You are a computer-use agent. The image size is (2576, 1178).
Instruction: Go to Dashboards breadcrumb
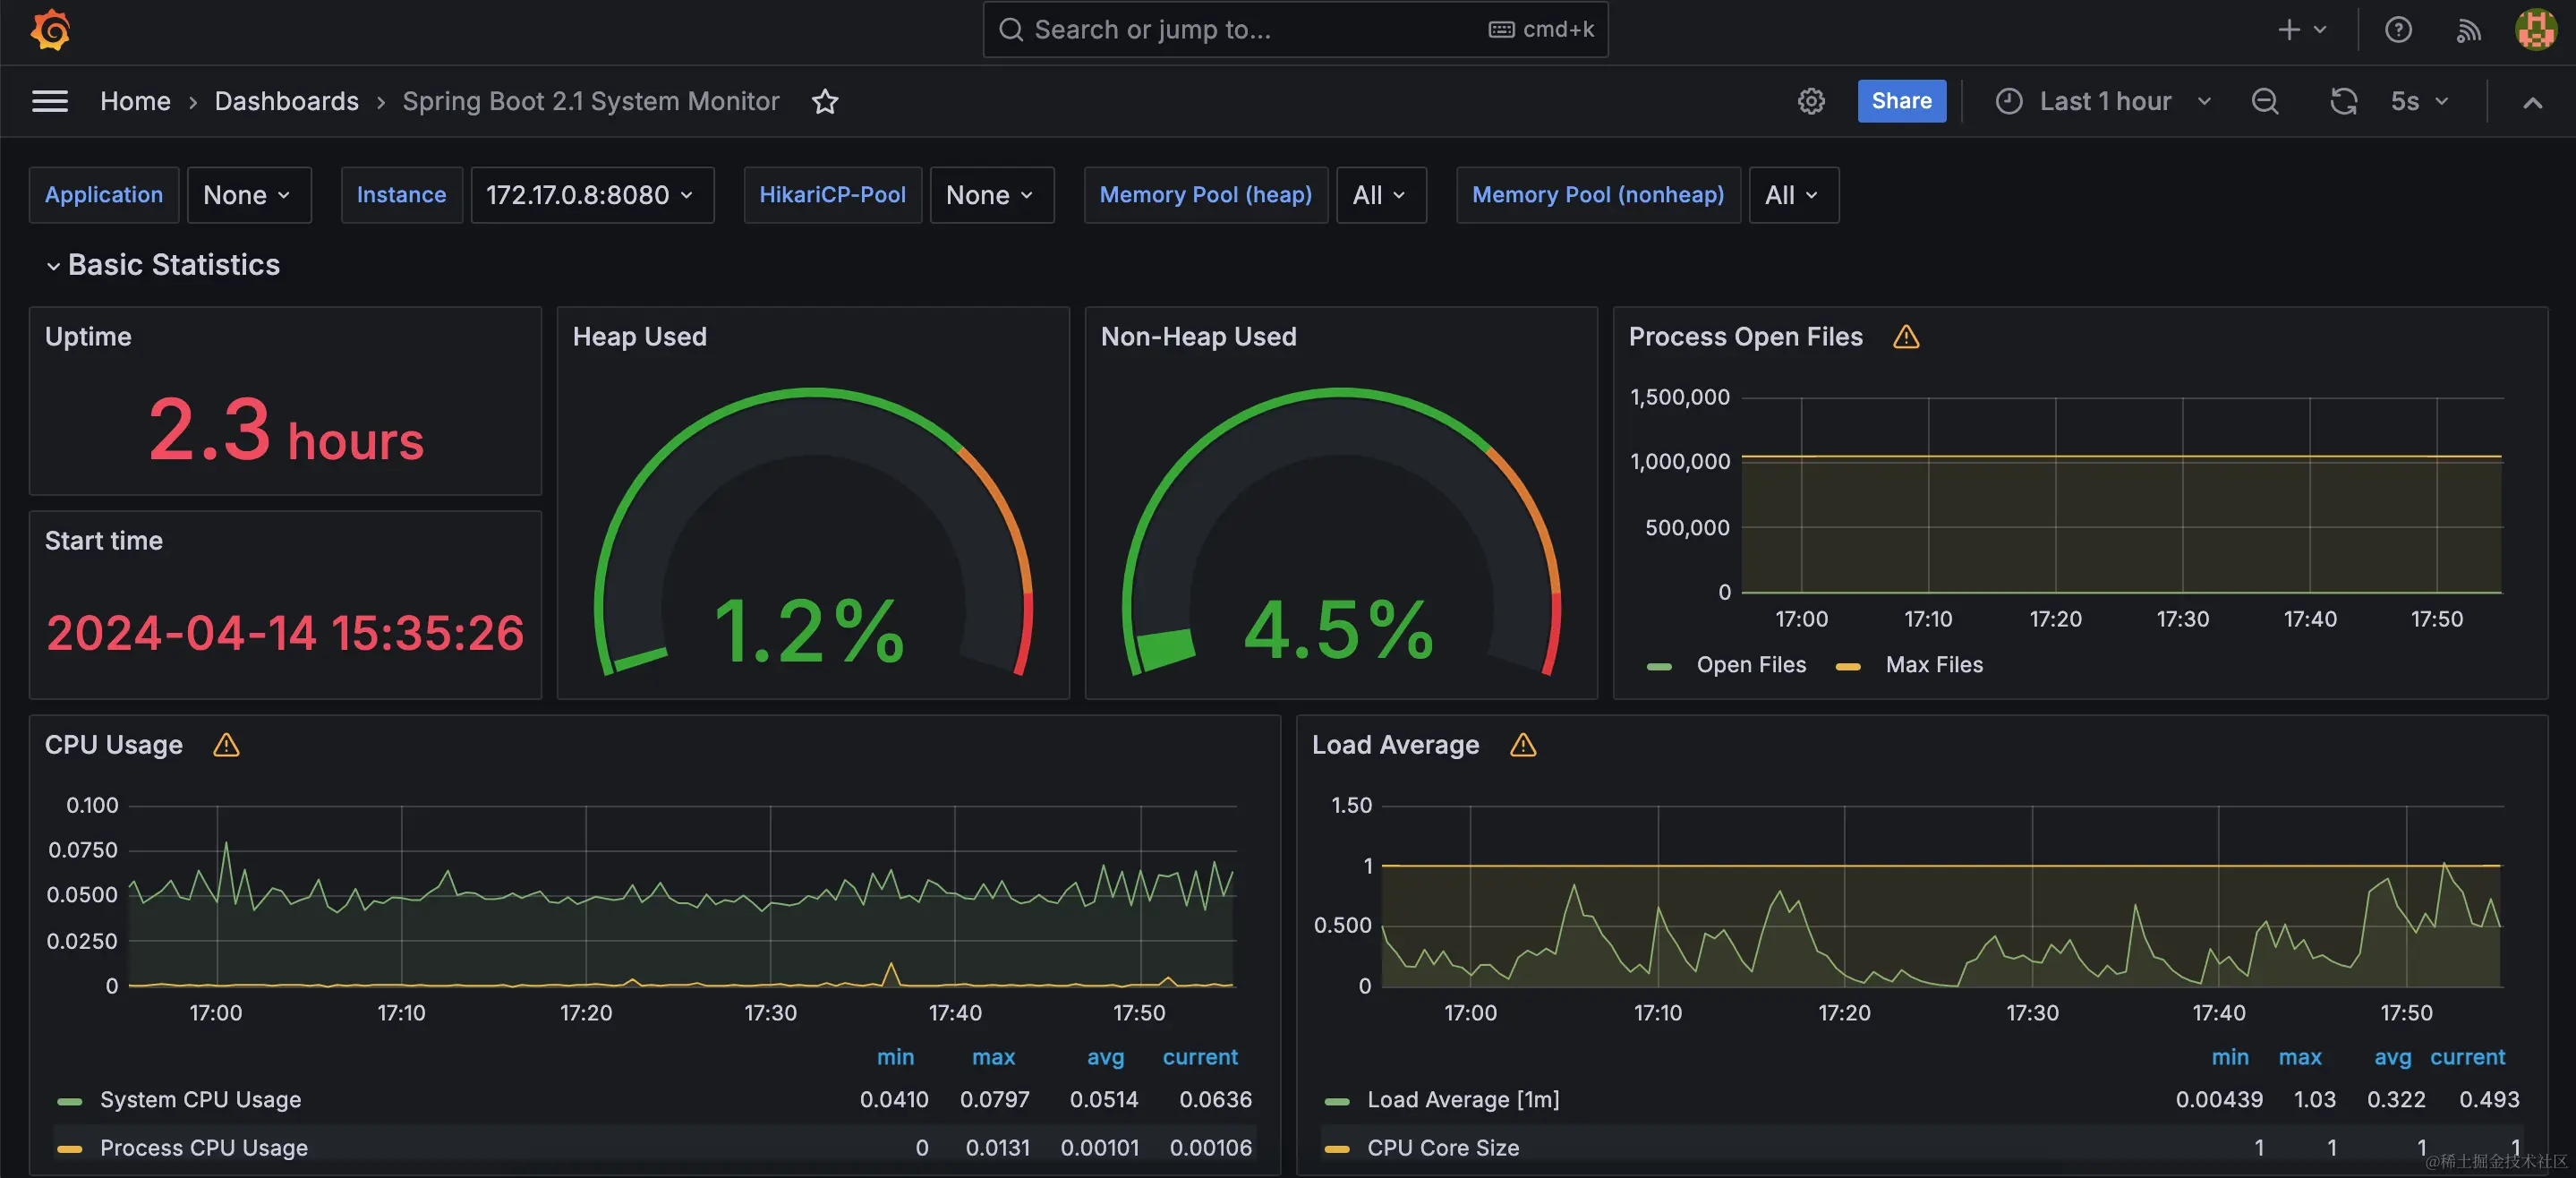[x=286, y=101]
